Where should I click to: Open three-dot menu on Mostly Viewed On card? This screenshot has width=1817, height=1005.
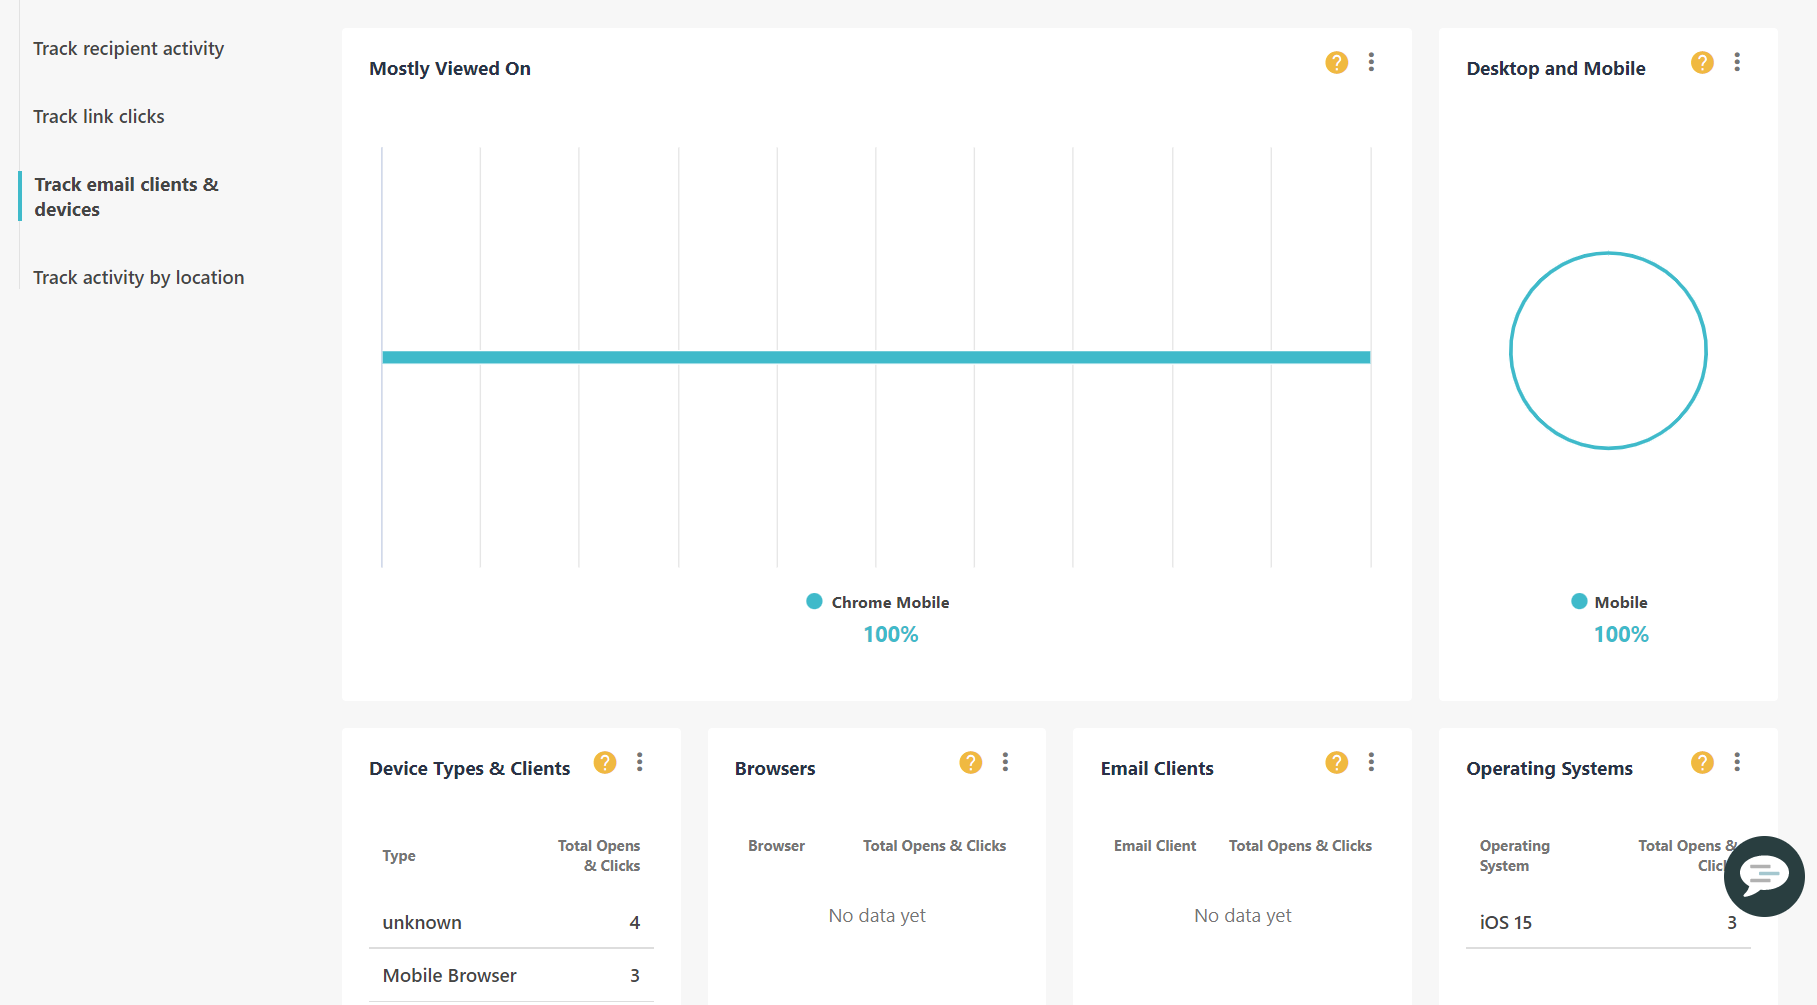tap(1371, 63)
